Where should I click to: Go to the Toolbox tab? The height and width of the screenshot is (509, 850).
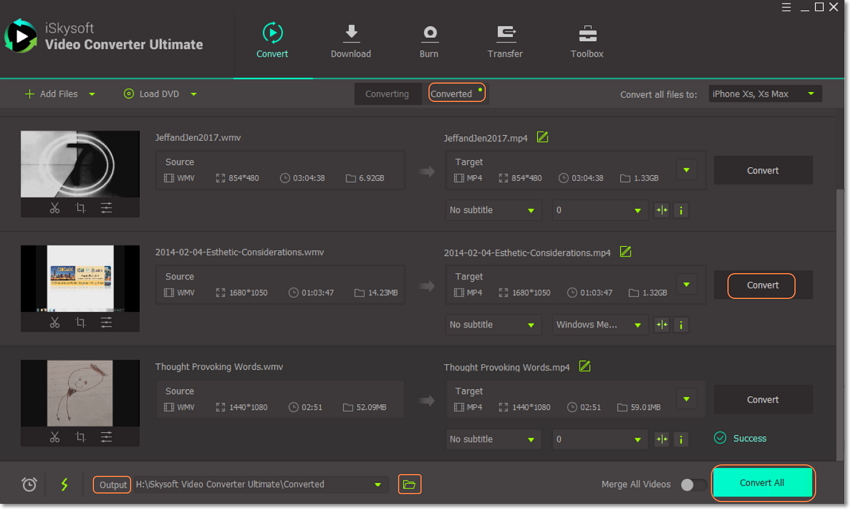pyautogui.click(x=587, y=41)
